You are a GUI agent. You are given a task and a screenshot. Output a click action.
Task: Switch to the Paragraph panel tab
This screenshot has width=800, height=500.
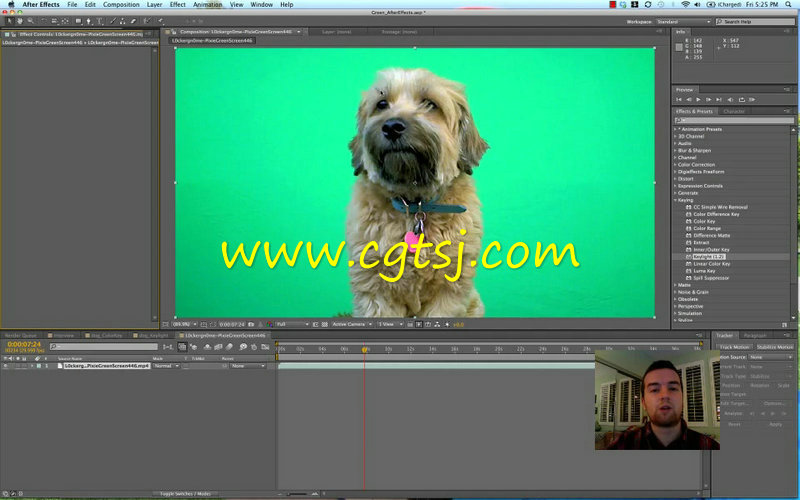point(755,336)
